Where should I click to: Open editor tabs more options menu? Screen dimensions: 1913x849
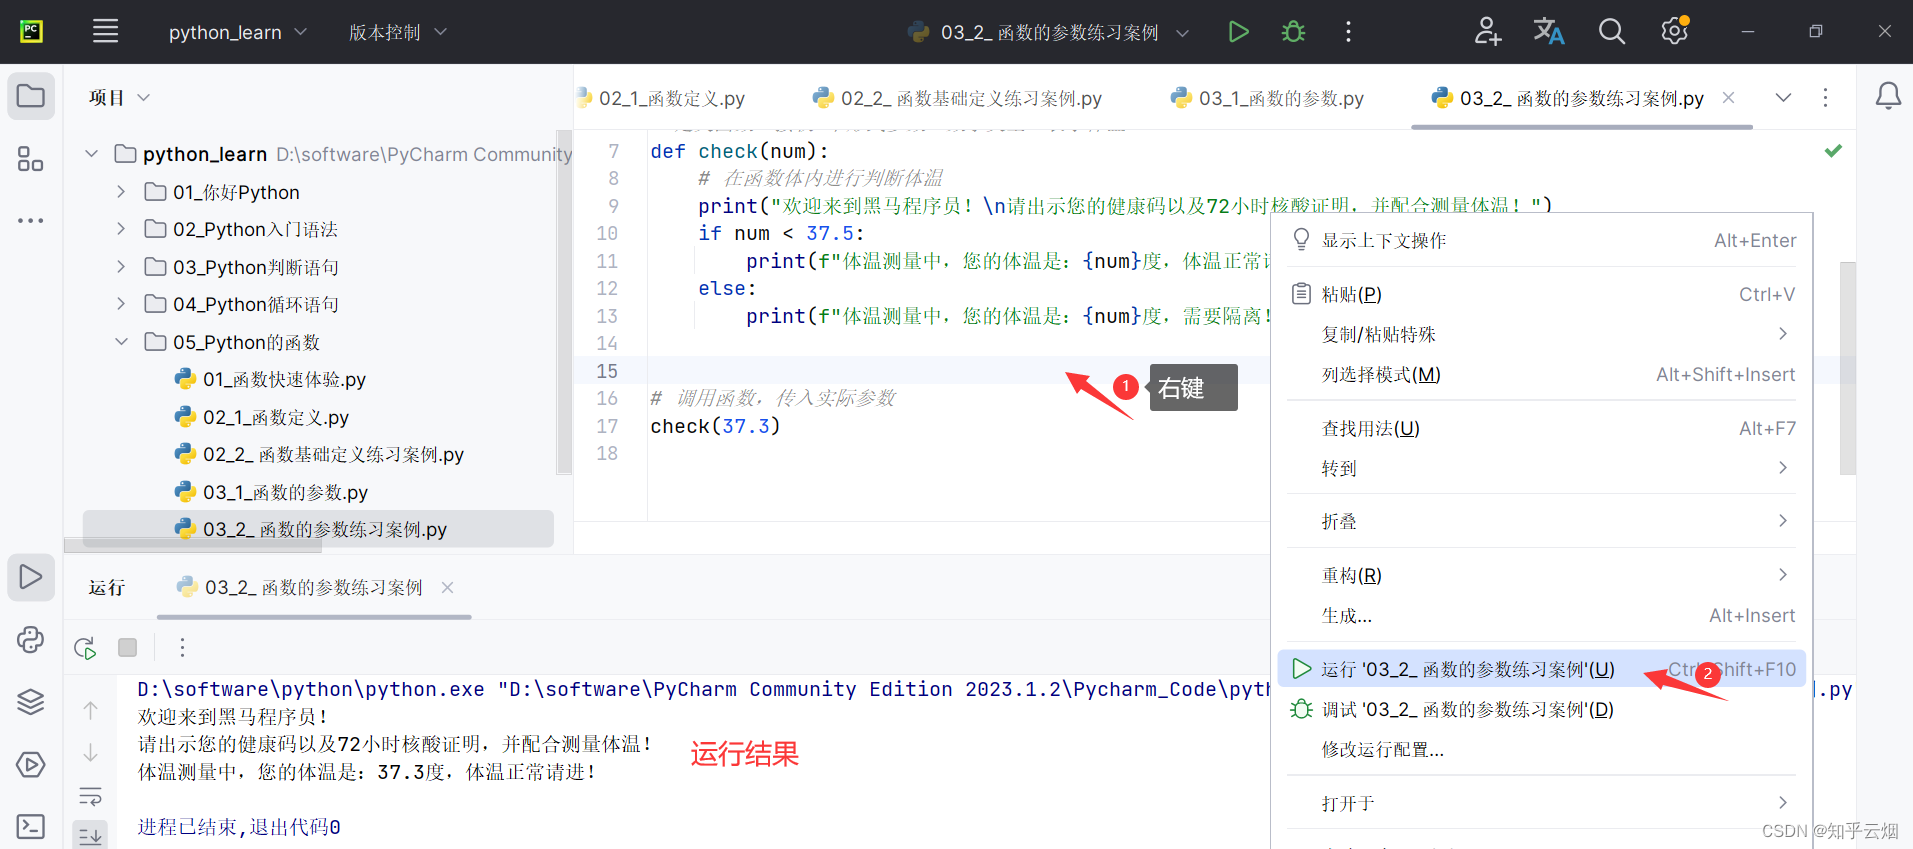point(1825,97)
